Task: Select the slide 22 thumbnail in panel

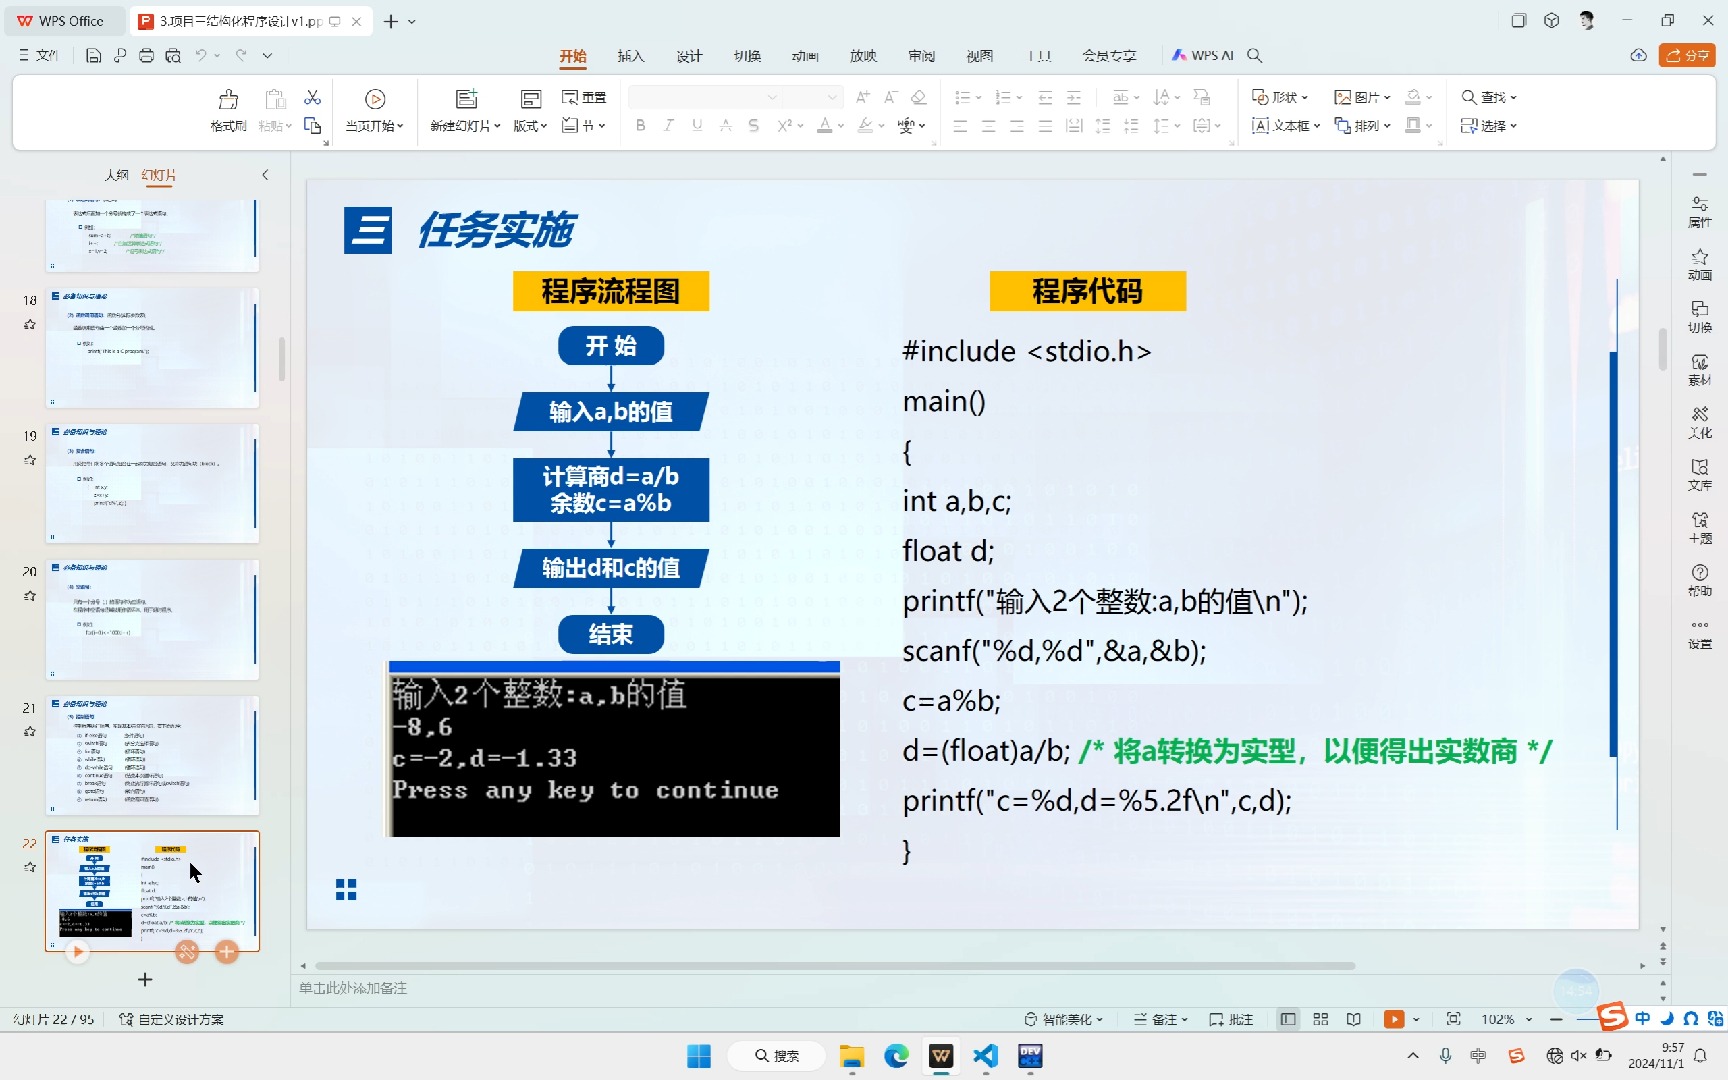Action: click(x=152, y=890)
